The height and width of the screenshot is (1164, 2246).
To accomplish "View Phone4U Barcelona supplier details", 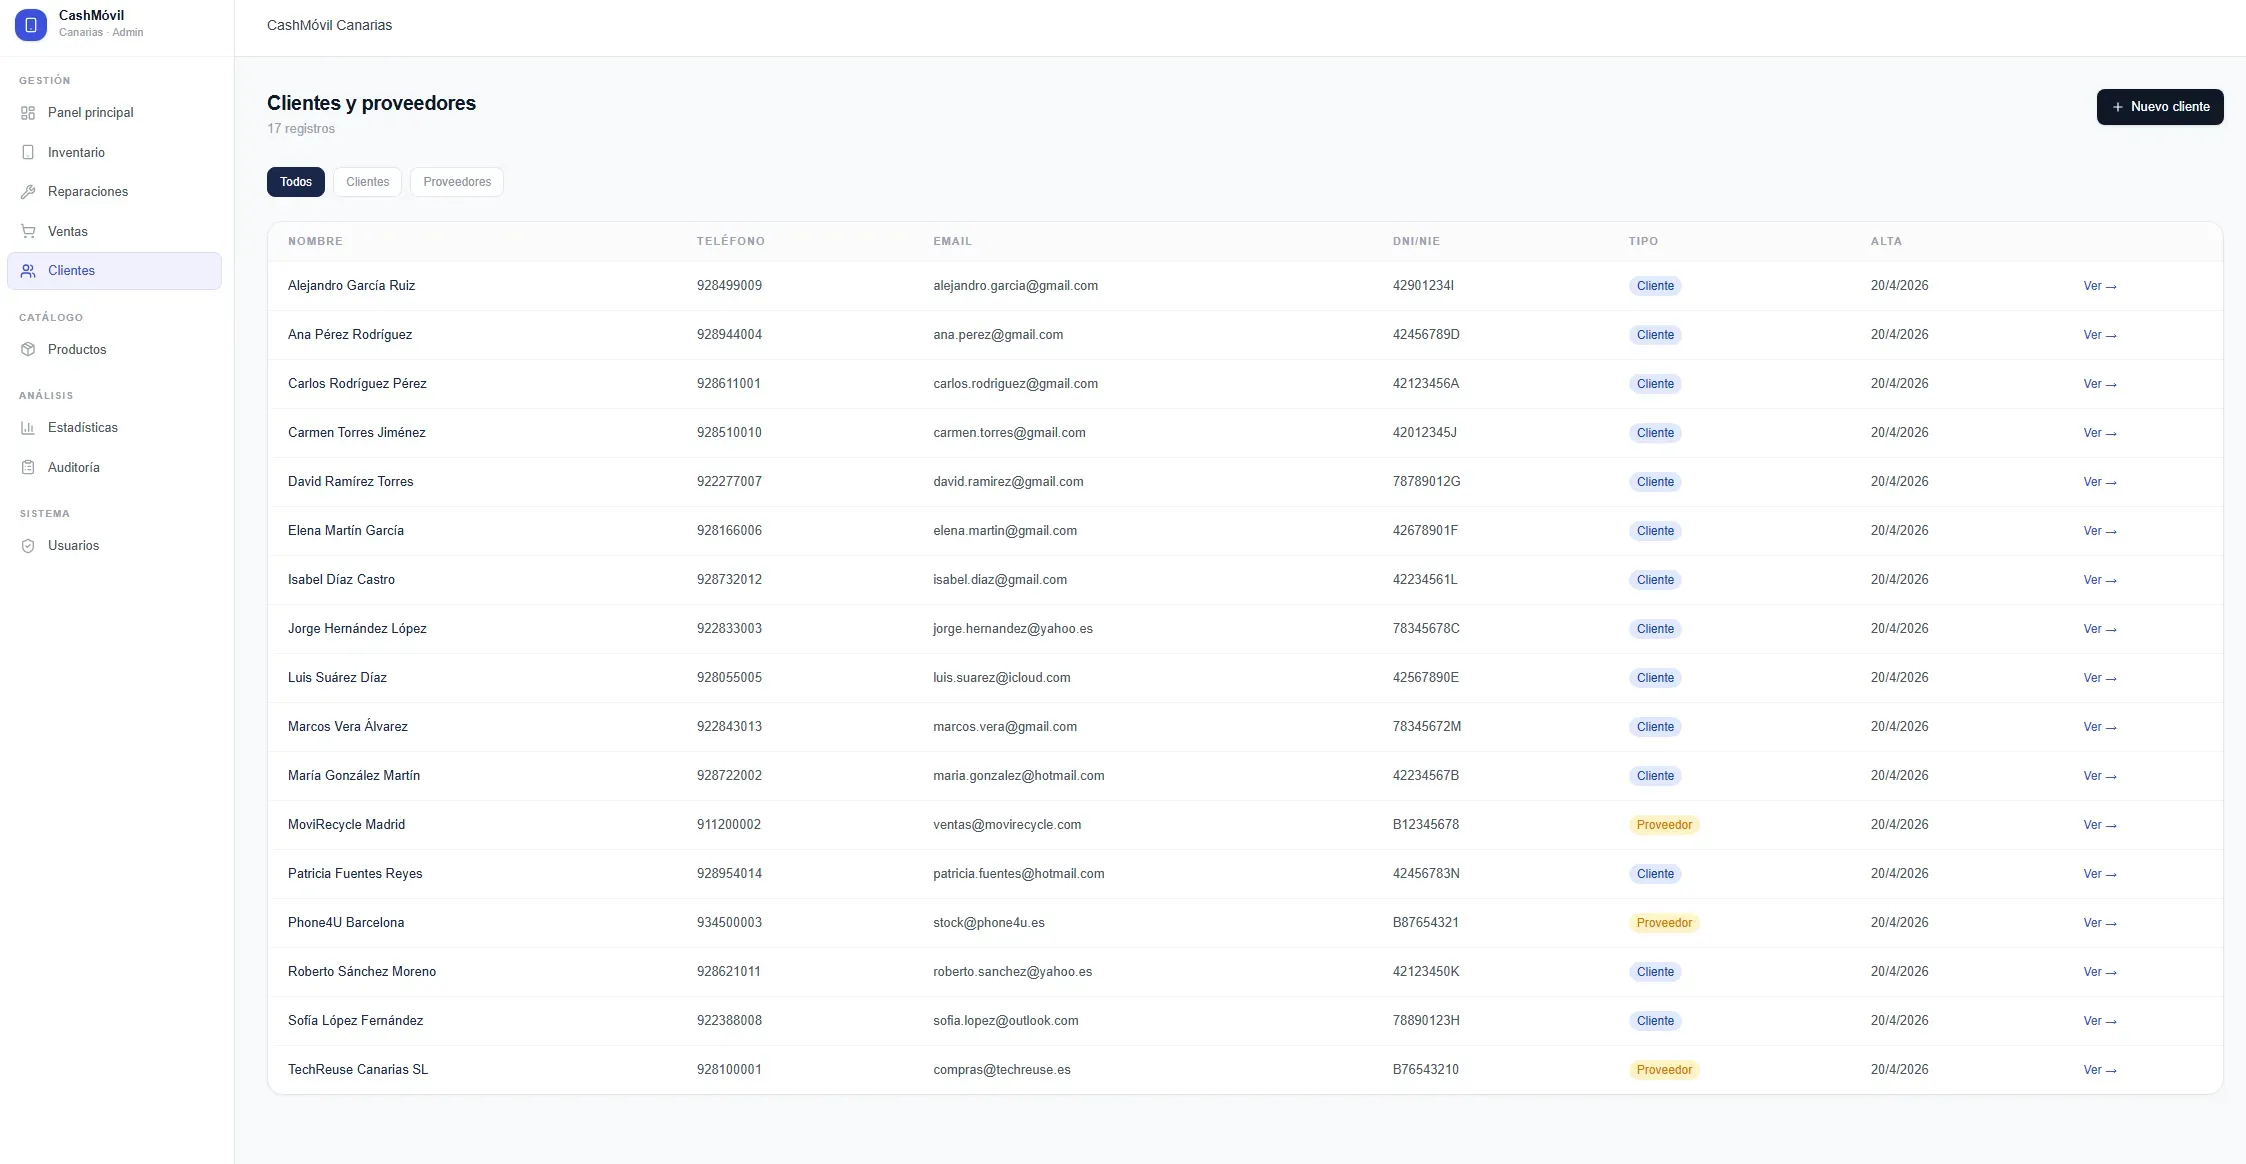I will pos(2100,923).
